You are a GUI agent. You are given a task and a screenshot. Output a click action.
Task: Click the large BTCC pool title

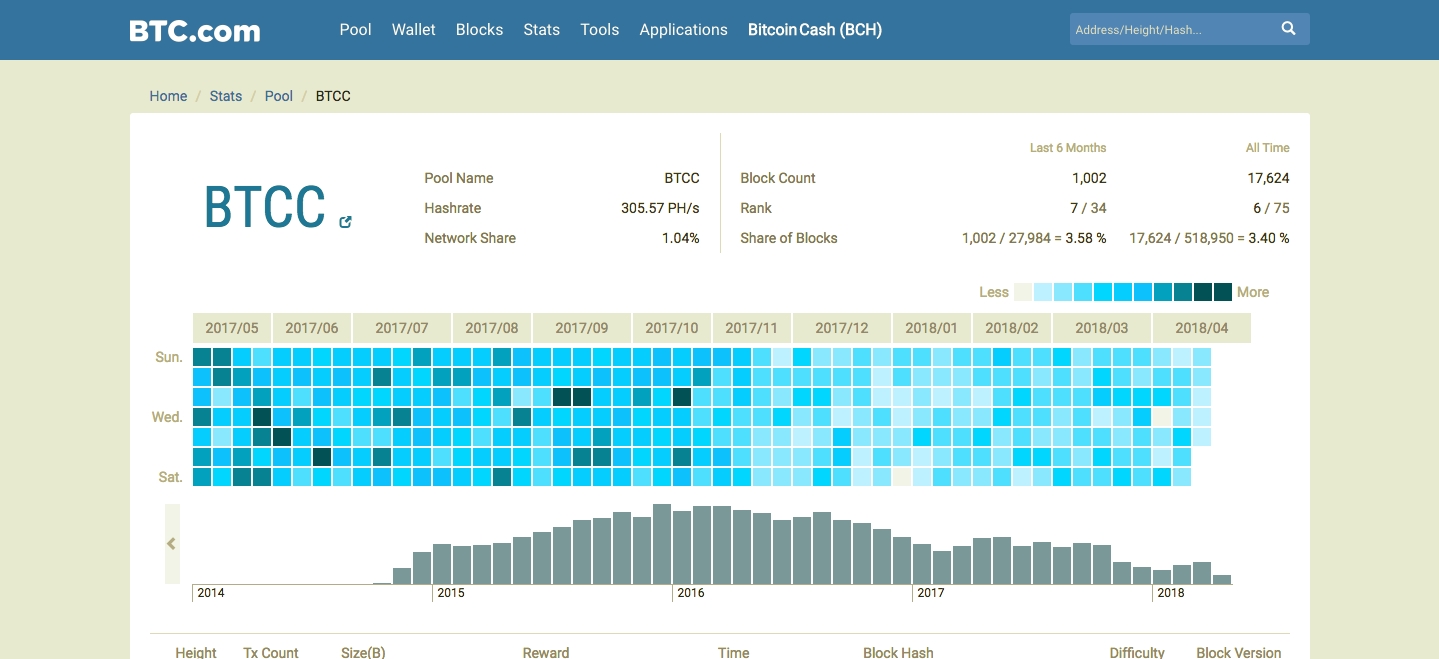click(265, 207)
